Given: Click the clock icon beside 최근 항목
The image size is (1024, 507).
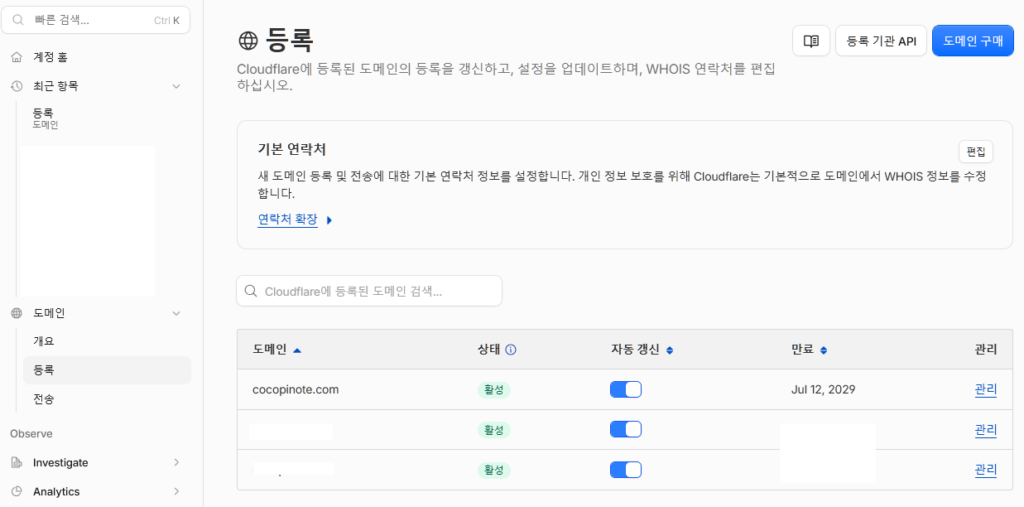Looking at the screenshot, I should 17,86.
